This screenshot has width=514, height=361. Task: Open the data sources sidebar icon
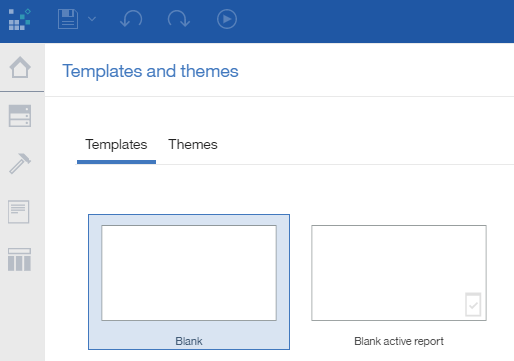(x=20, y=116)
